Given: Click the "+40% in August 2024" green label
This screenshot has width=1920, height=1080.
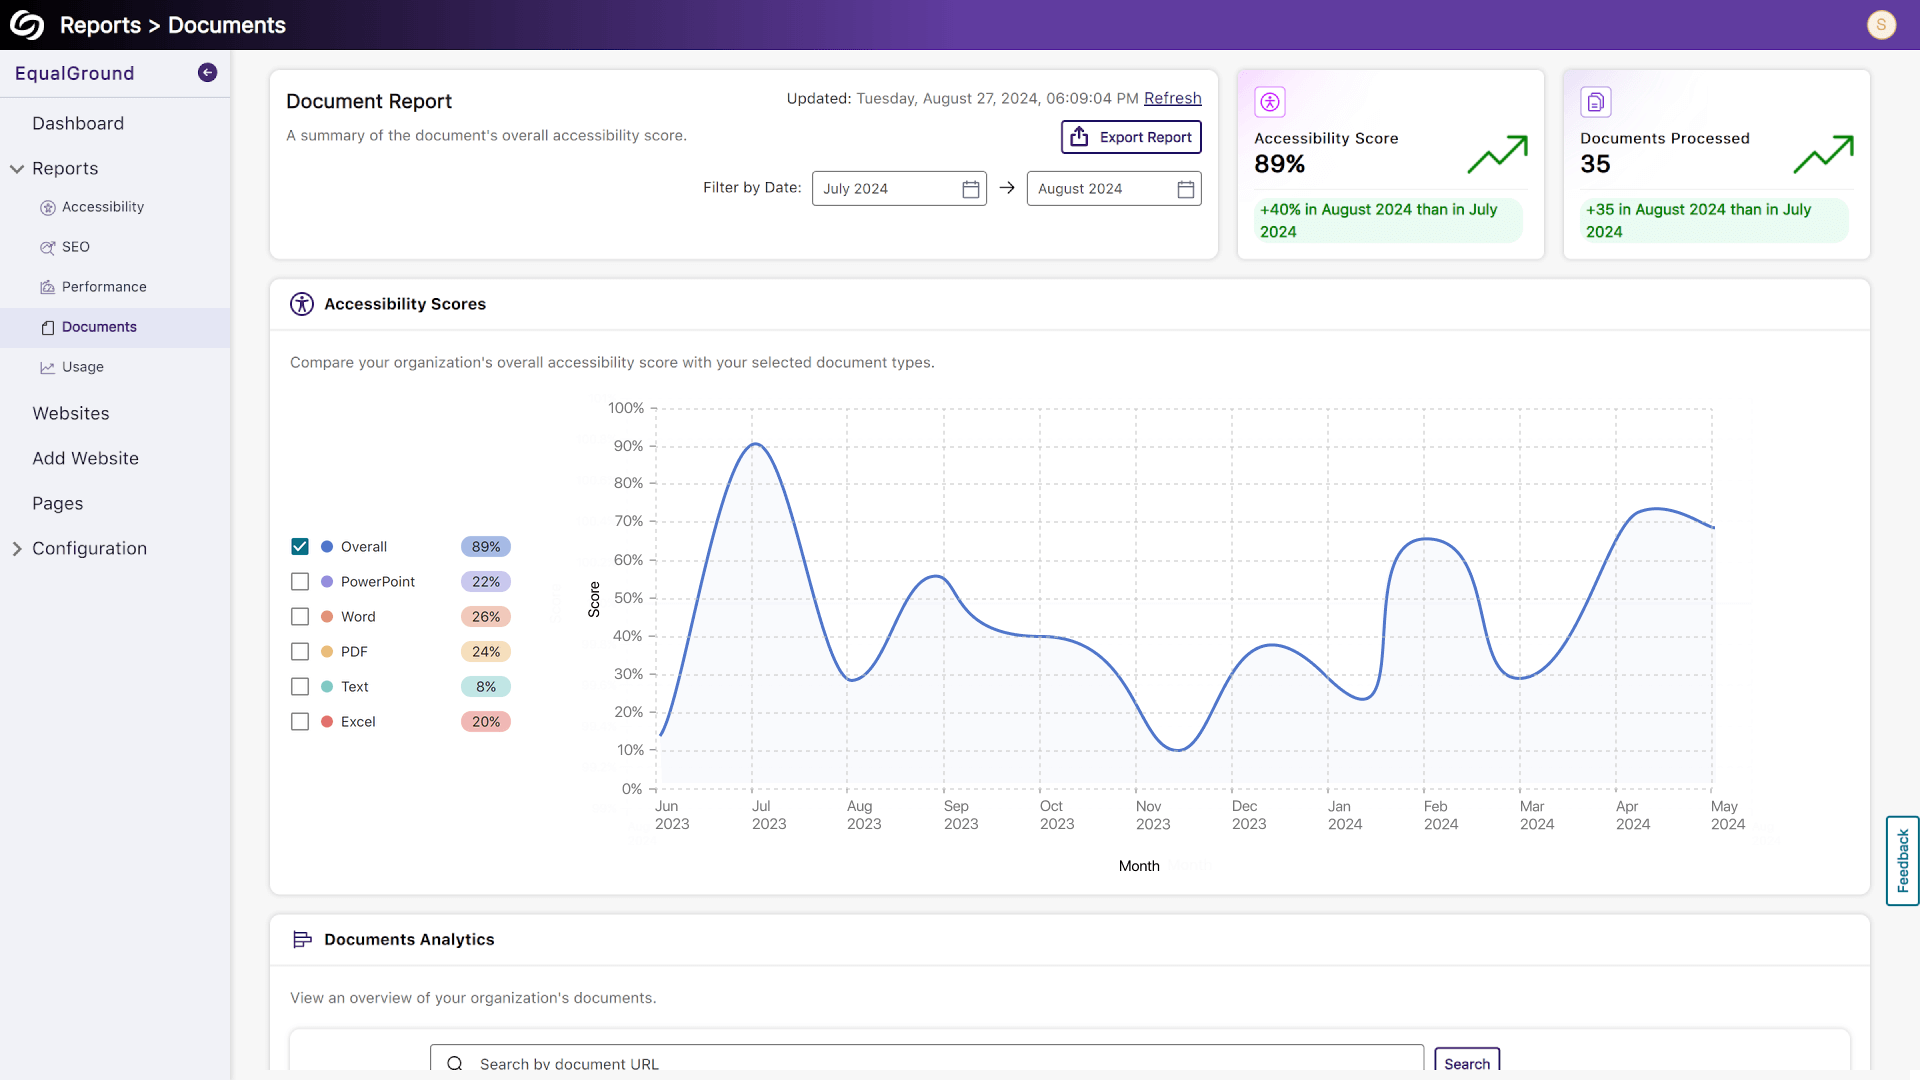Looking at the screenshot, I should pyautogui.click(x=1388, y=220).
